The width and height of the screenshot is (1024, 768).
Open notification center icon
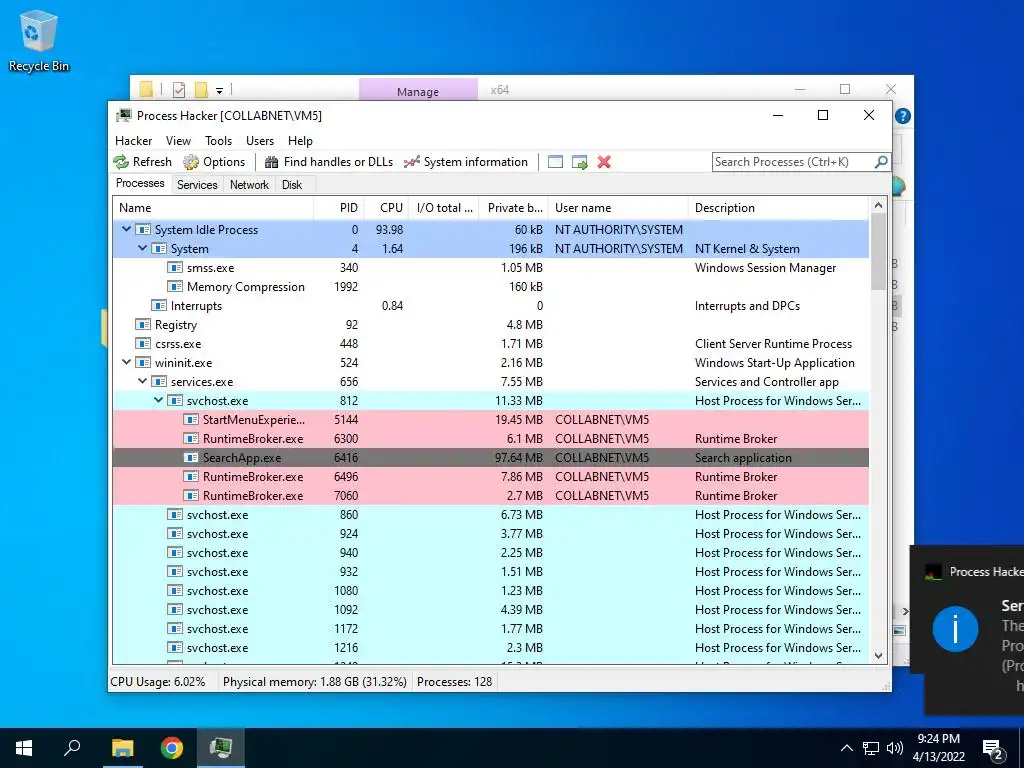(x=993, y=749)
